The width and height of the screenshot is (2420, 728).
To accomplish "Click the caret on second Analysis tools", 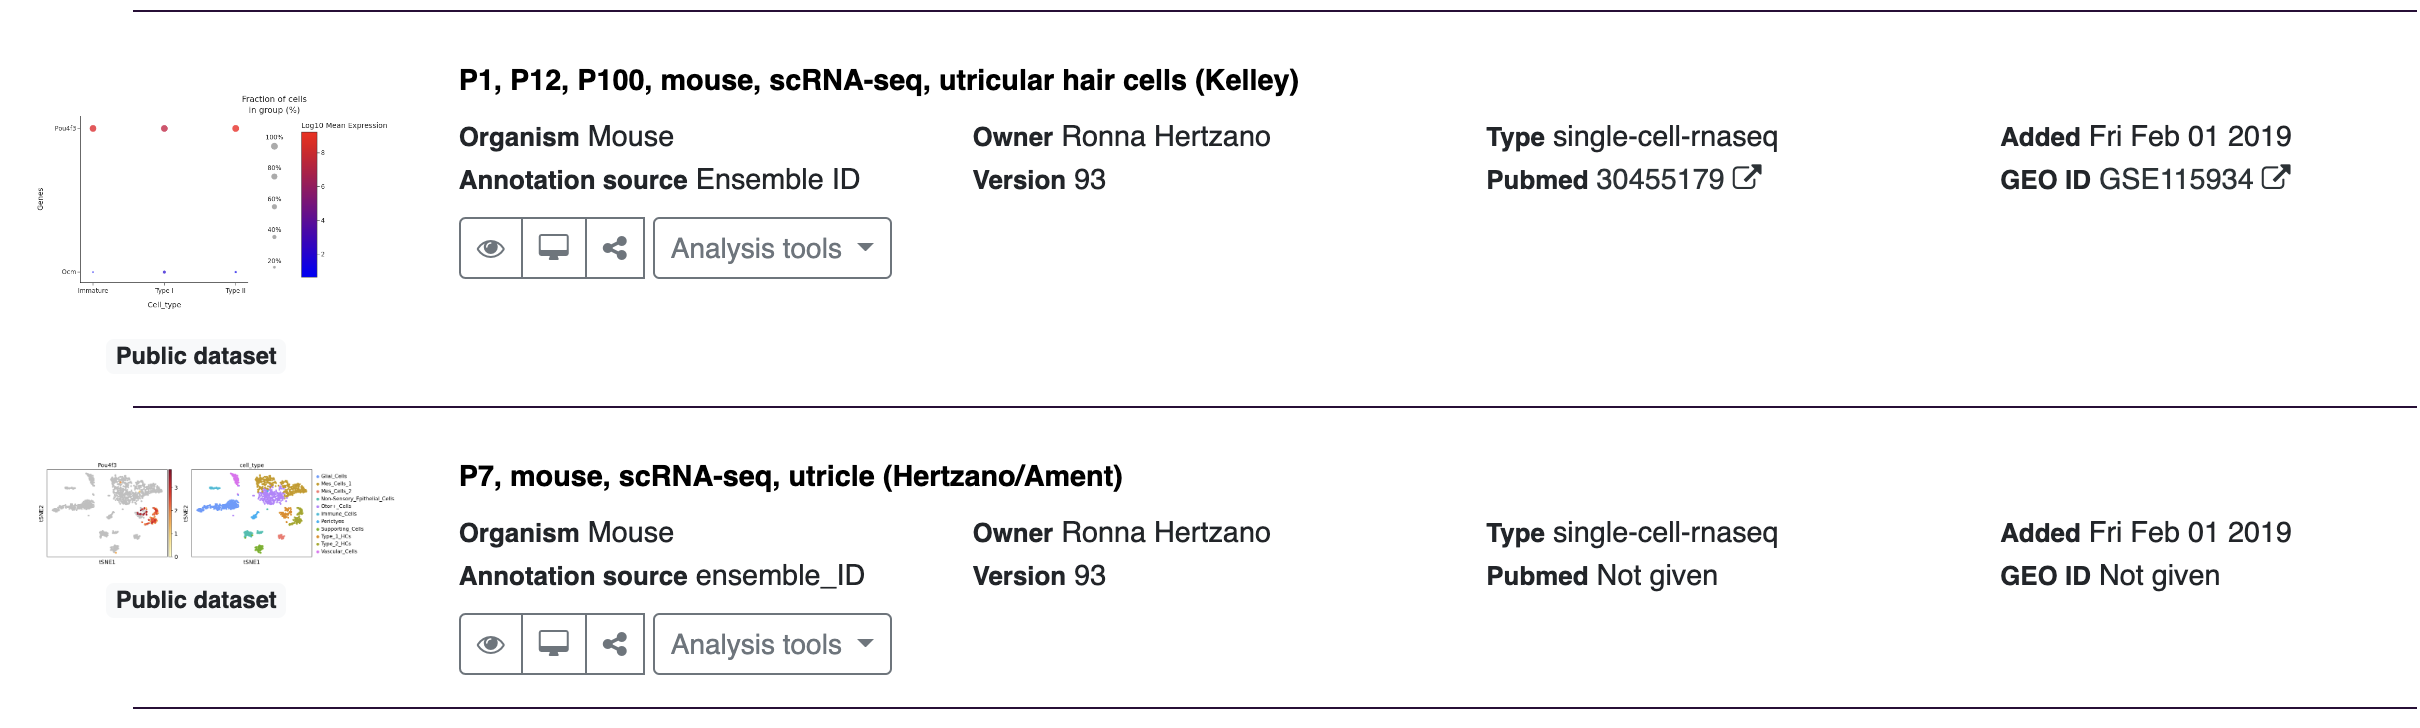I will pos(866,643).
